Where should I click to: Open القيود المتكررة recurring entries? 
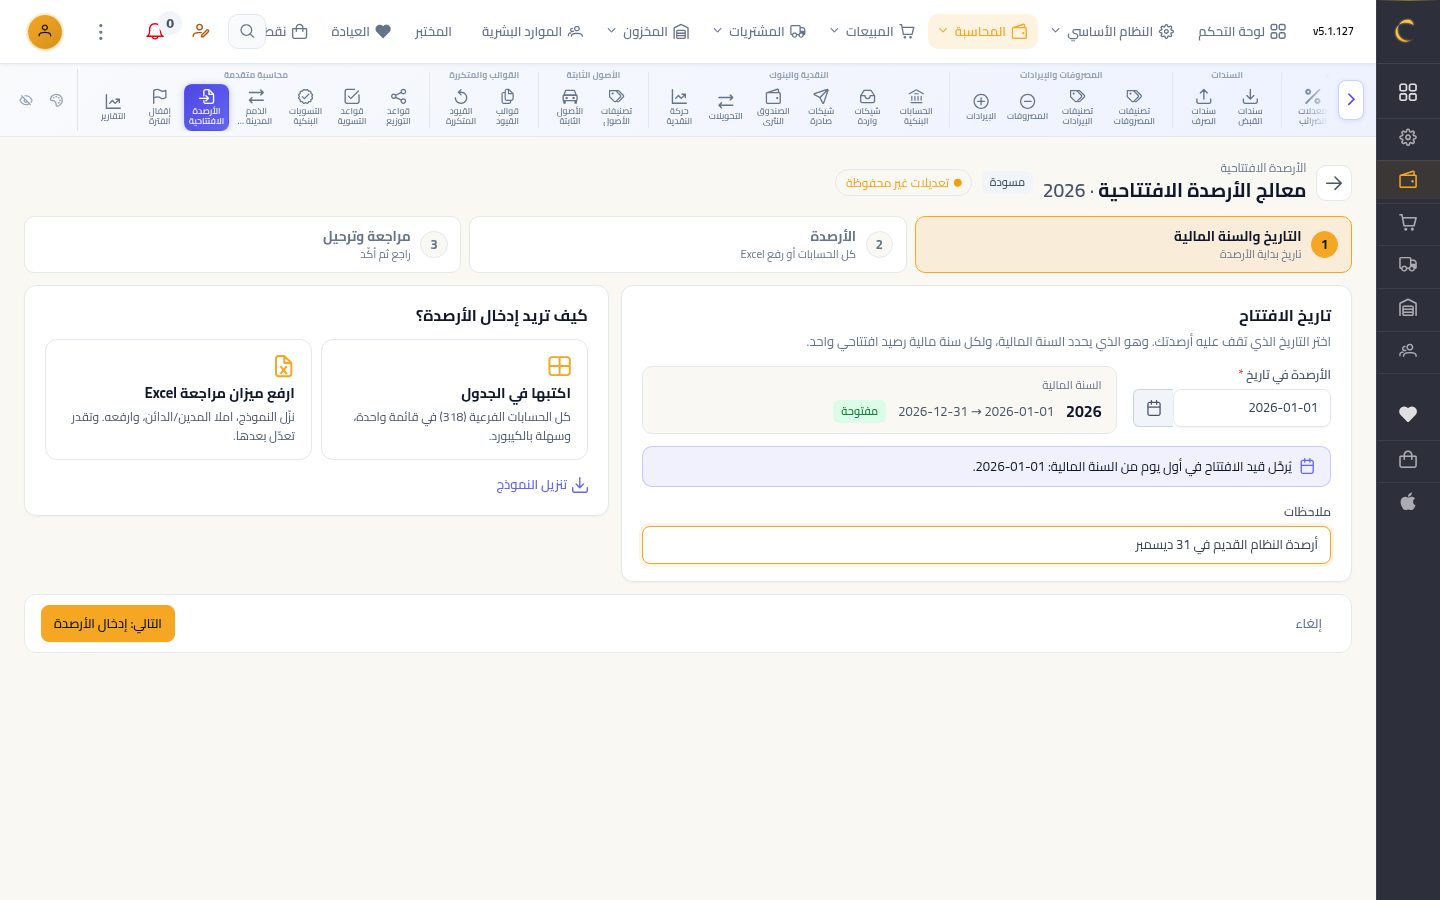click(461, 107)
